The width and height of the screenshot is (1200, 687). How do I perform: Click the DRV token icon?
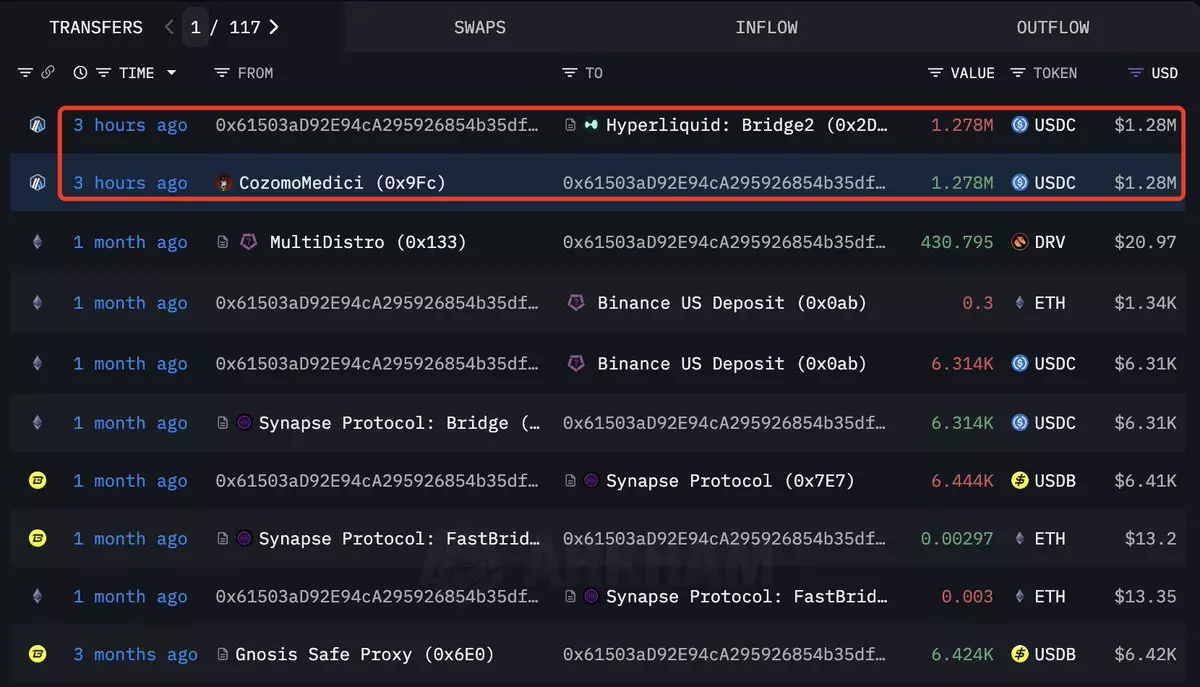(x=1020, y=242)
